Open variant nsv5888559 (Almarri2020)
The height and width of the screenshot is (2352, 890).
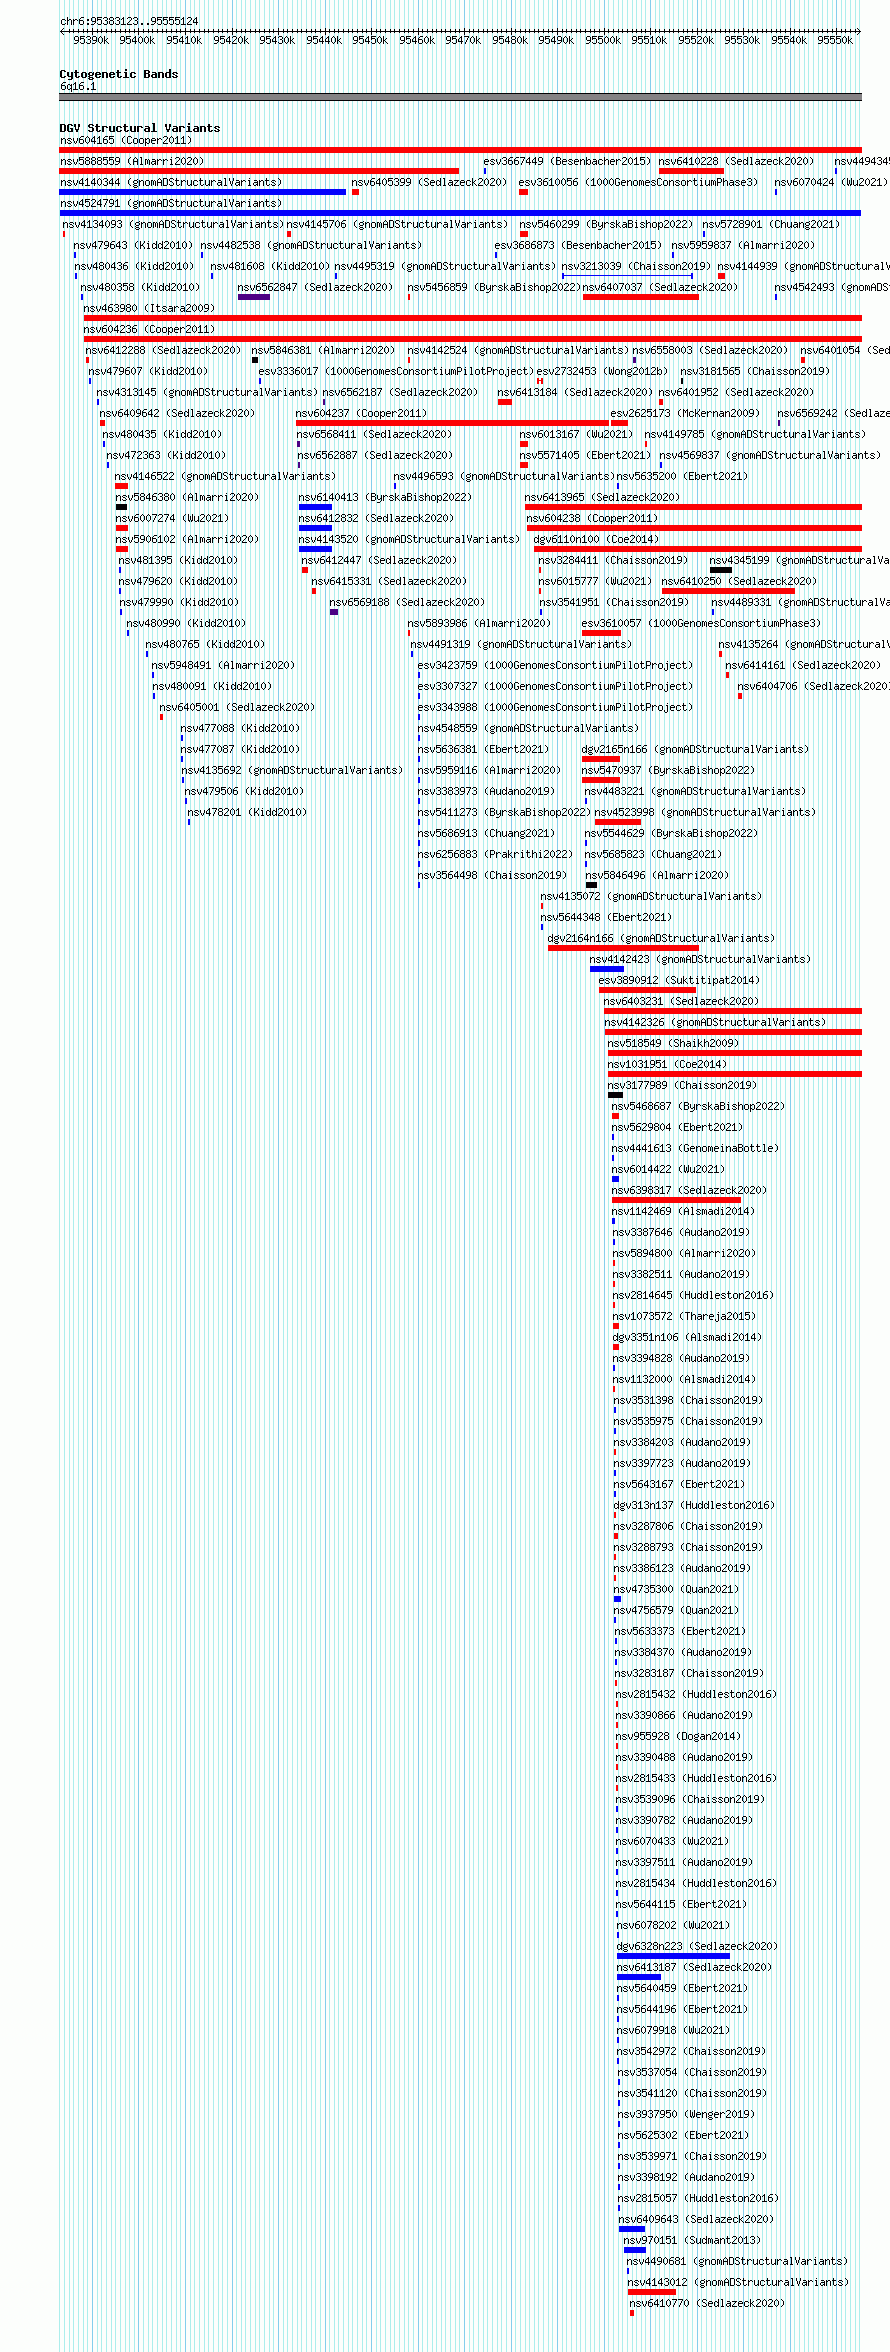pyautogui.click(x=131, y=161)
